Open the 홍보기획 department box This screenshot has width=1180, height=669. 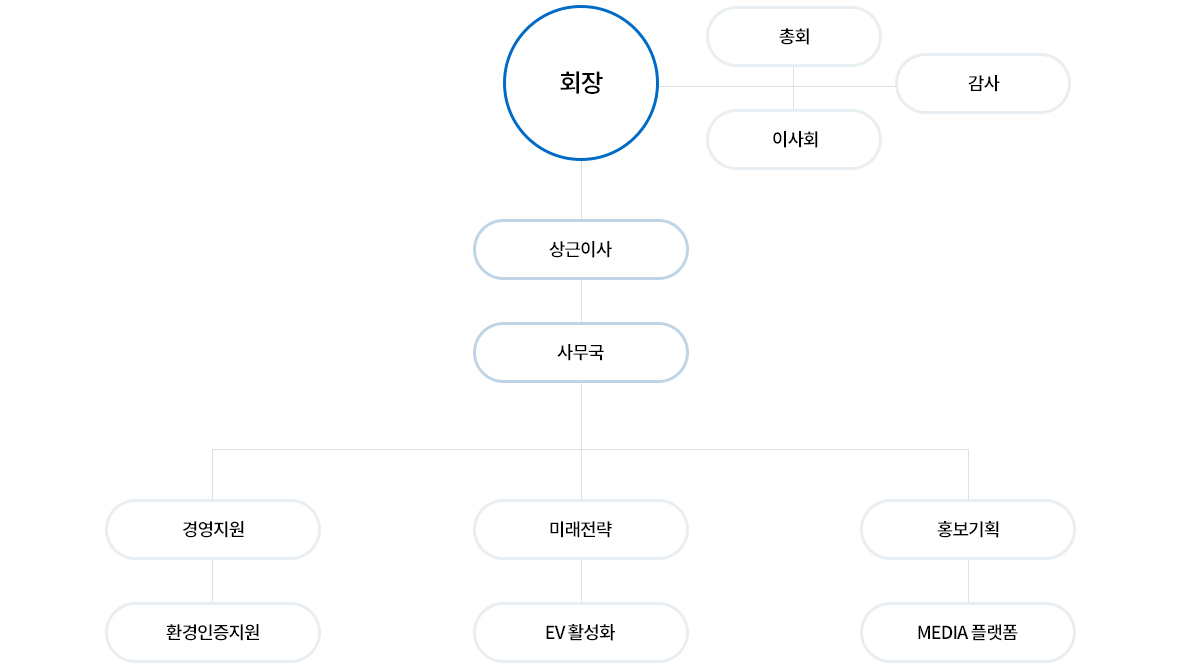tap(968, 530)
